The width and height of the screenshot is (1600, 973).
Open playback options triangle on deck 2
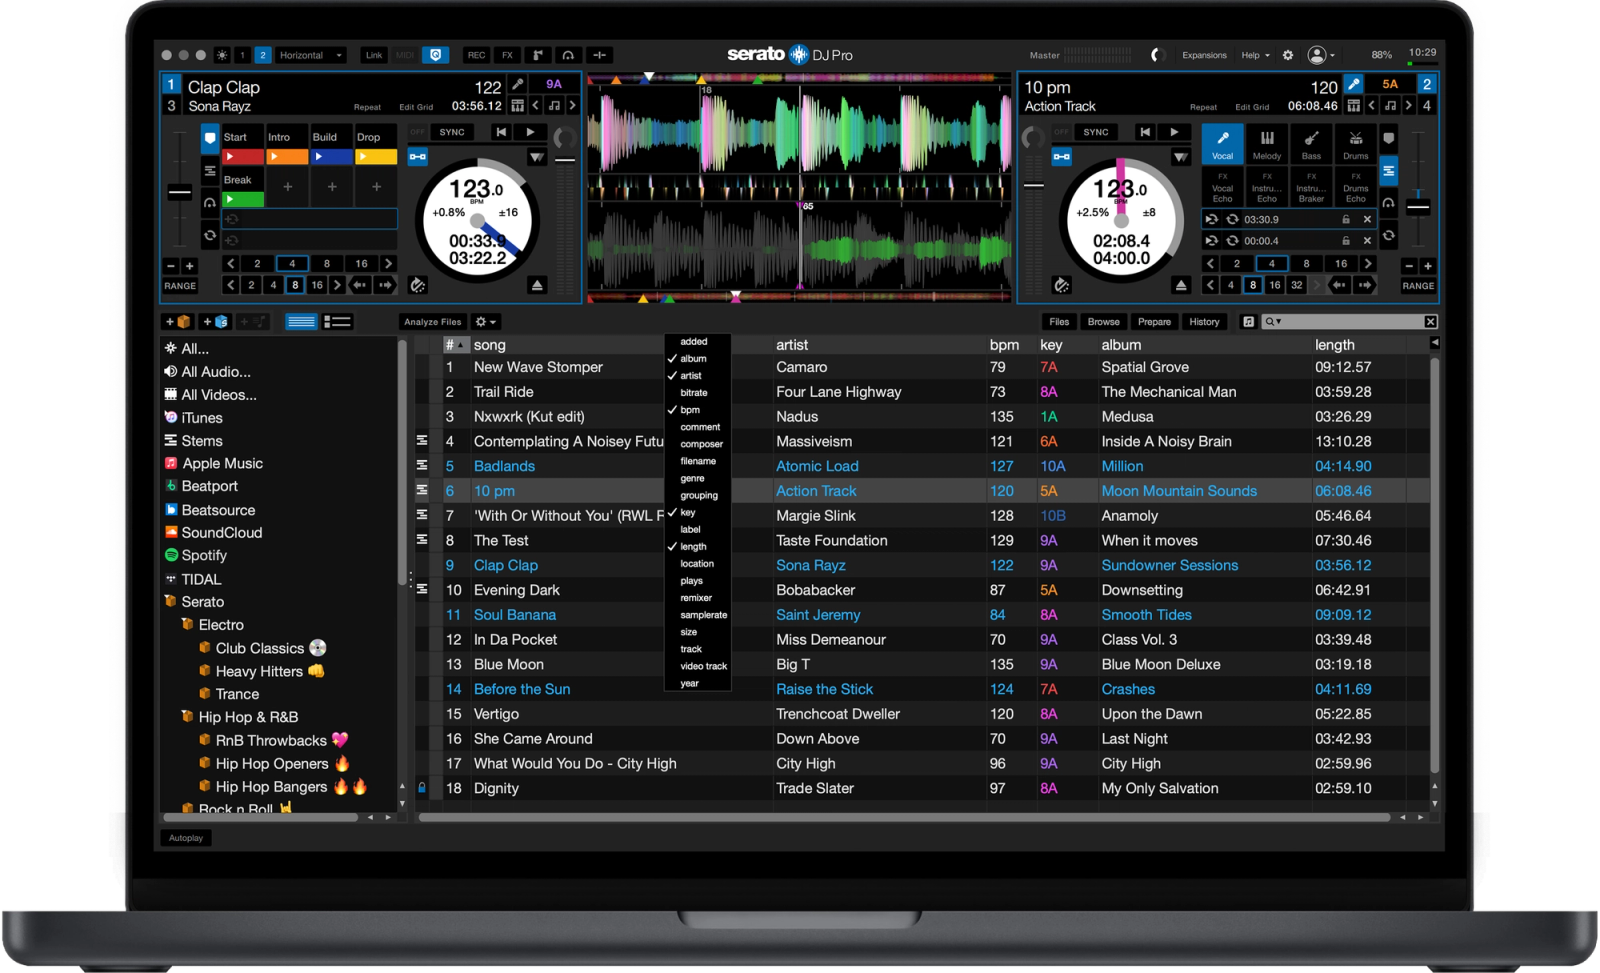tap(1181, 157)
